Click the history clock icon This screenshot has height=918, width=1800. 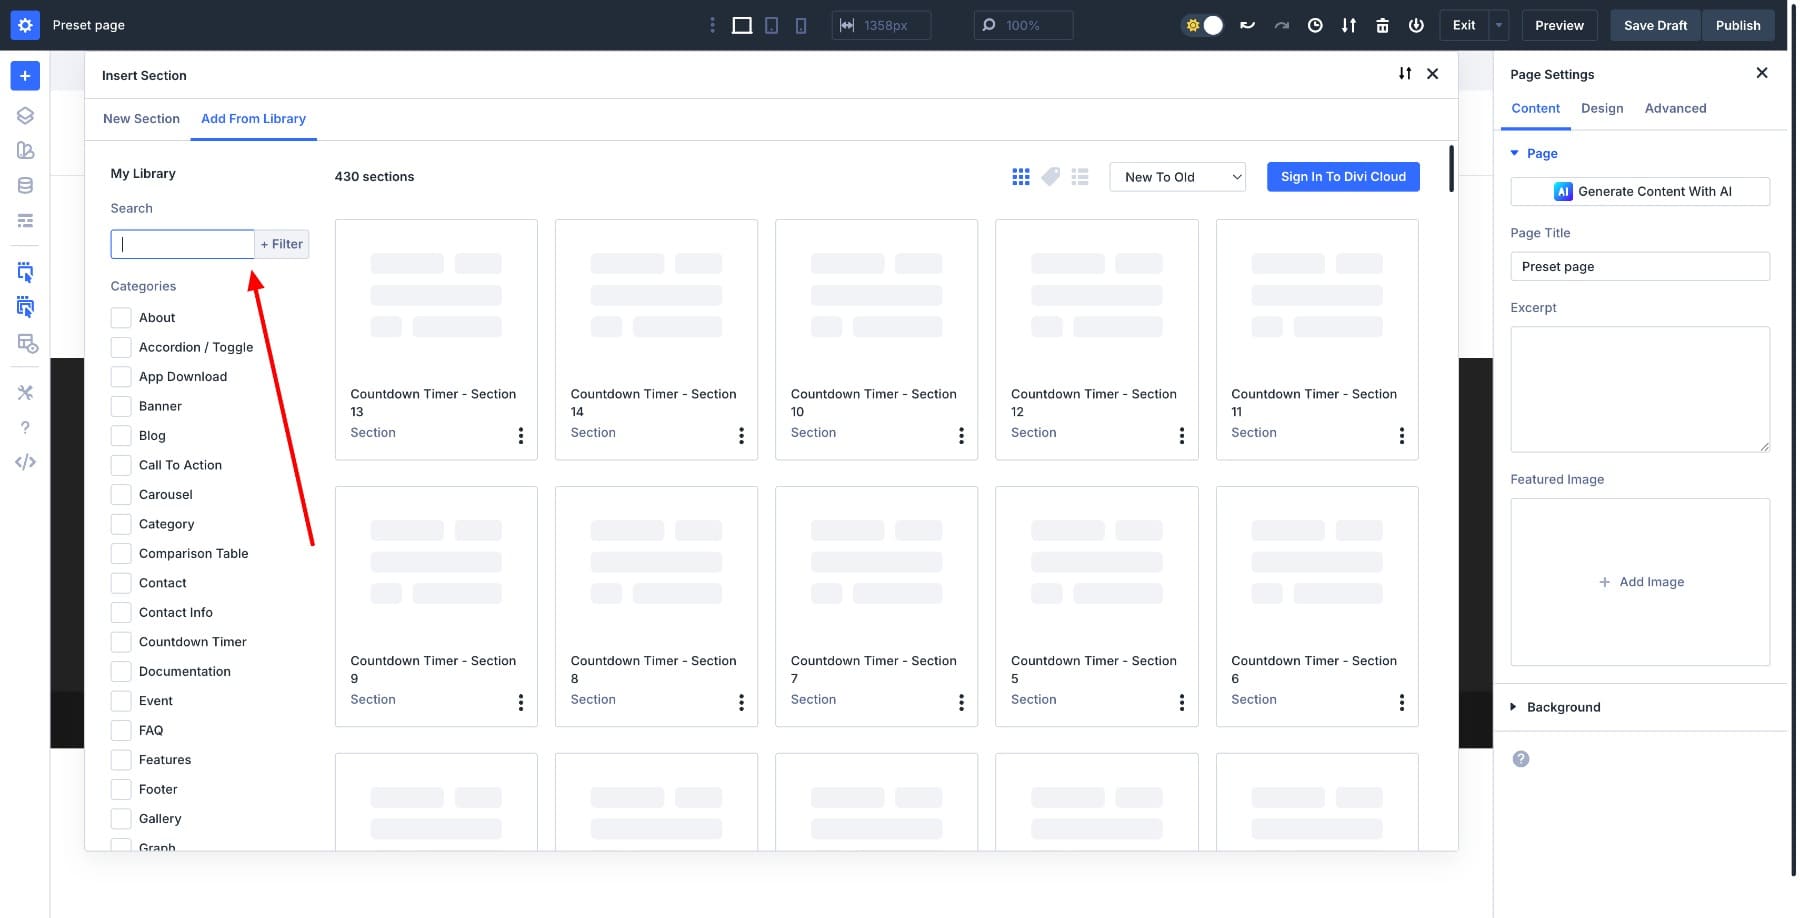[1315, 26]
